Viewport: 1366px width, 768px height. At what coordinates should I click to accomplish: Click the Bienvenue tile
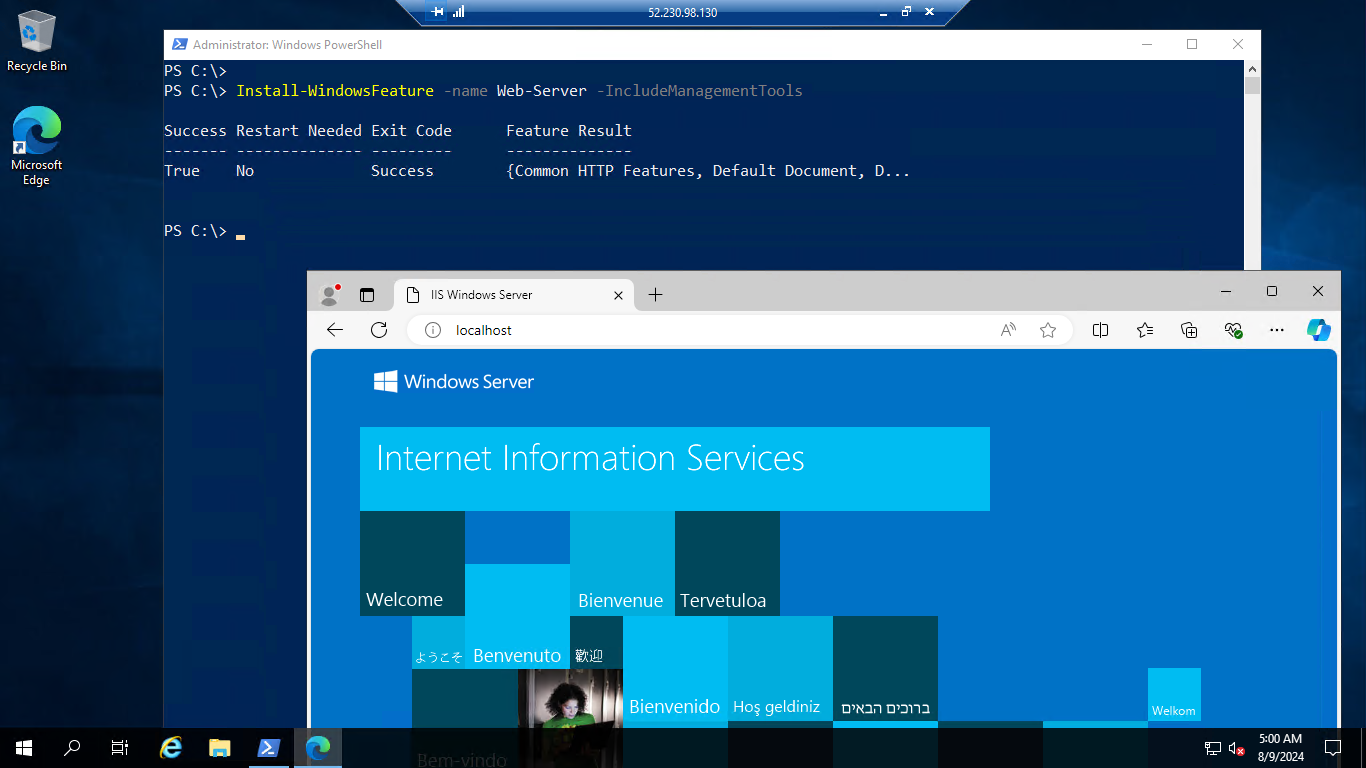click(x=622, y=563)
